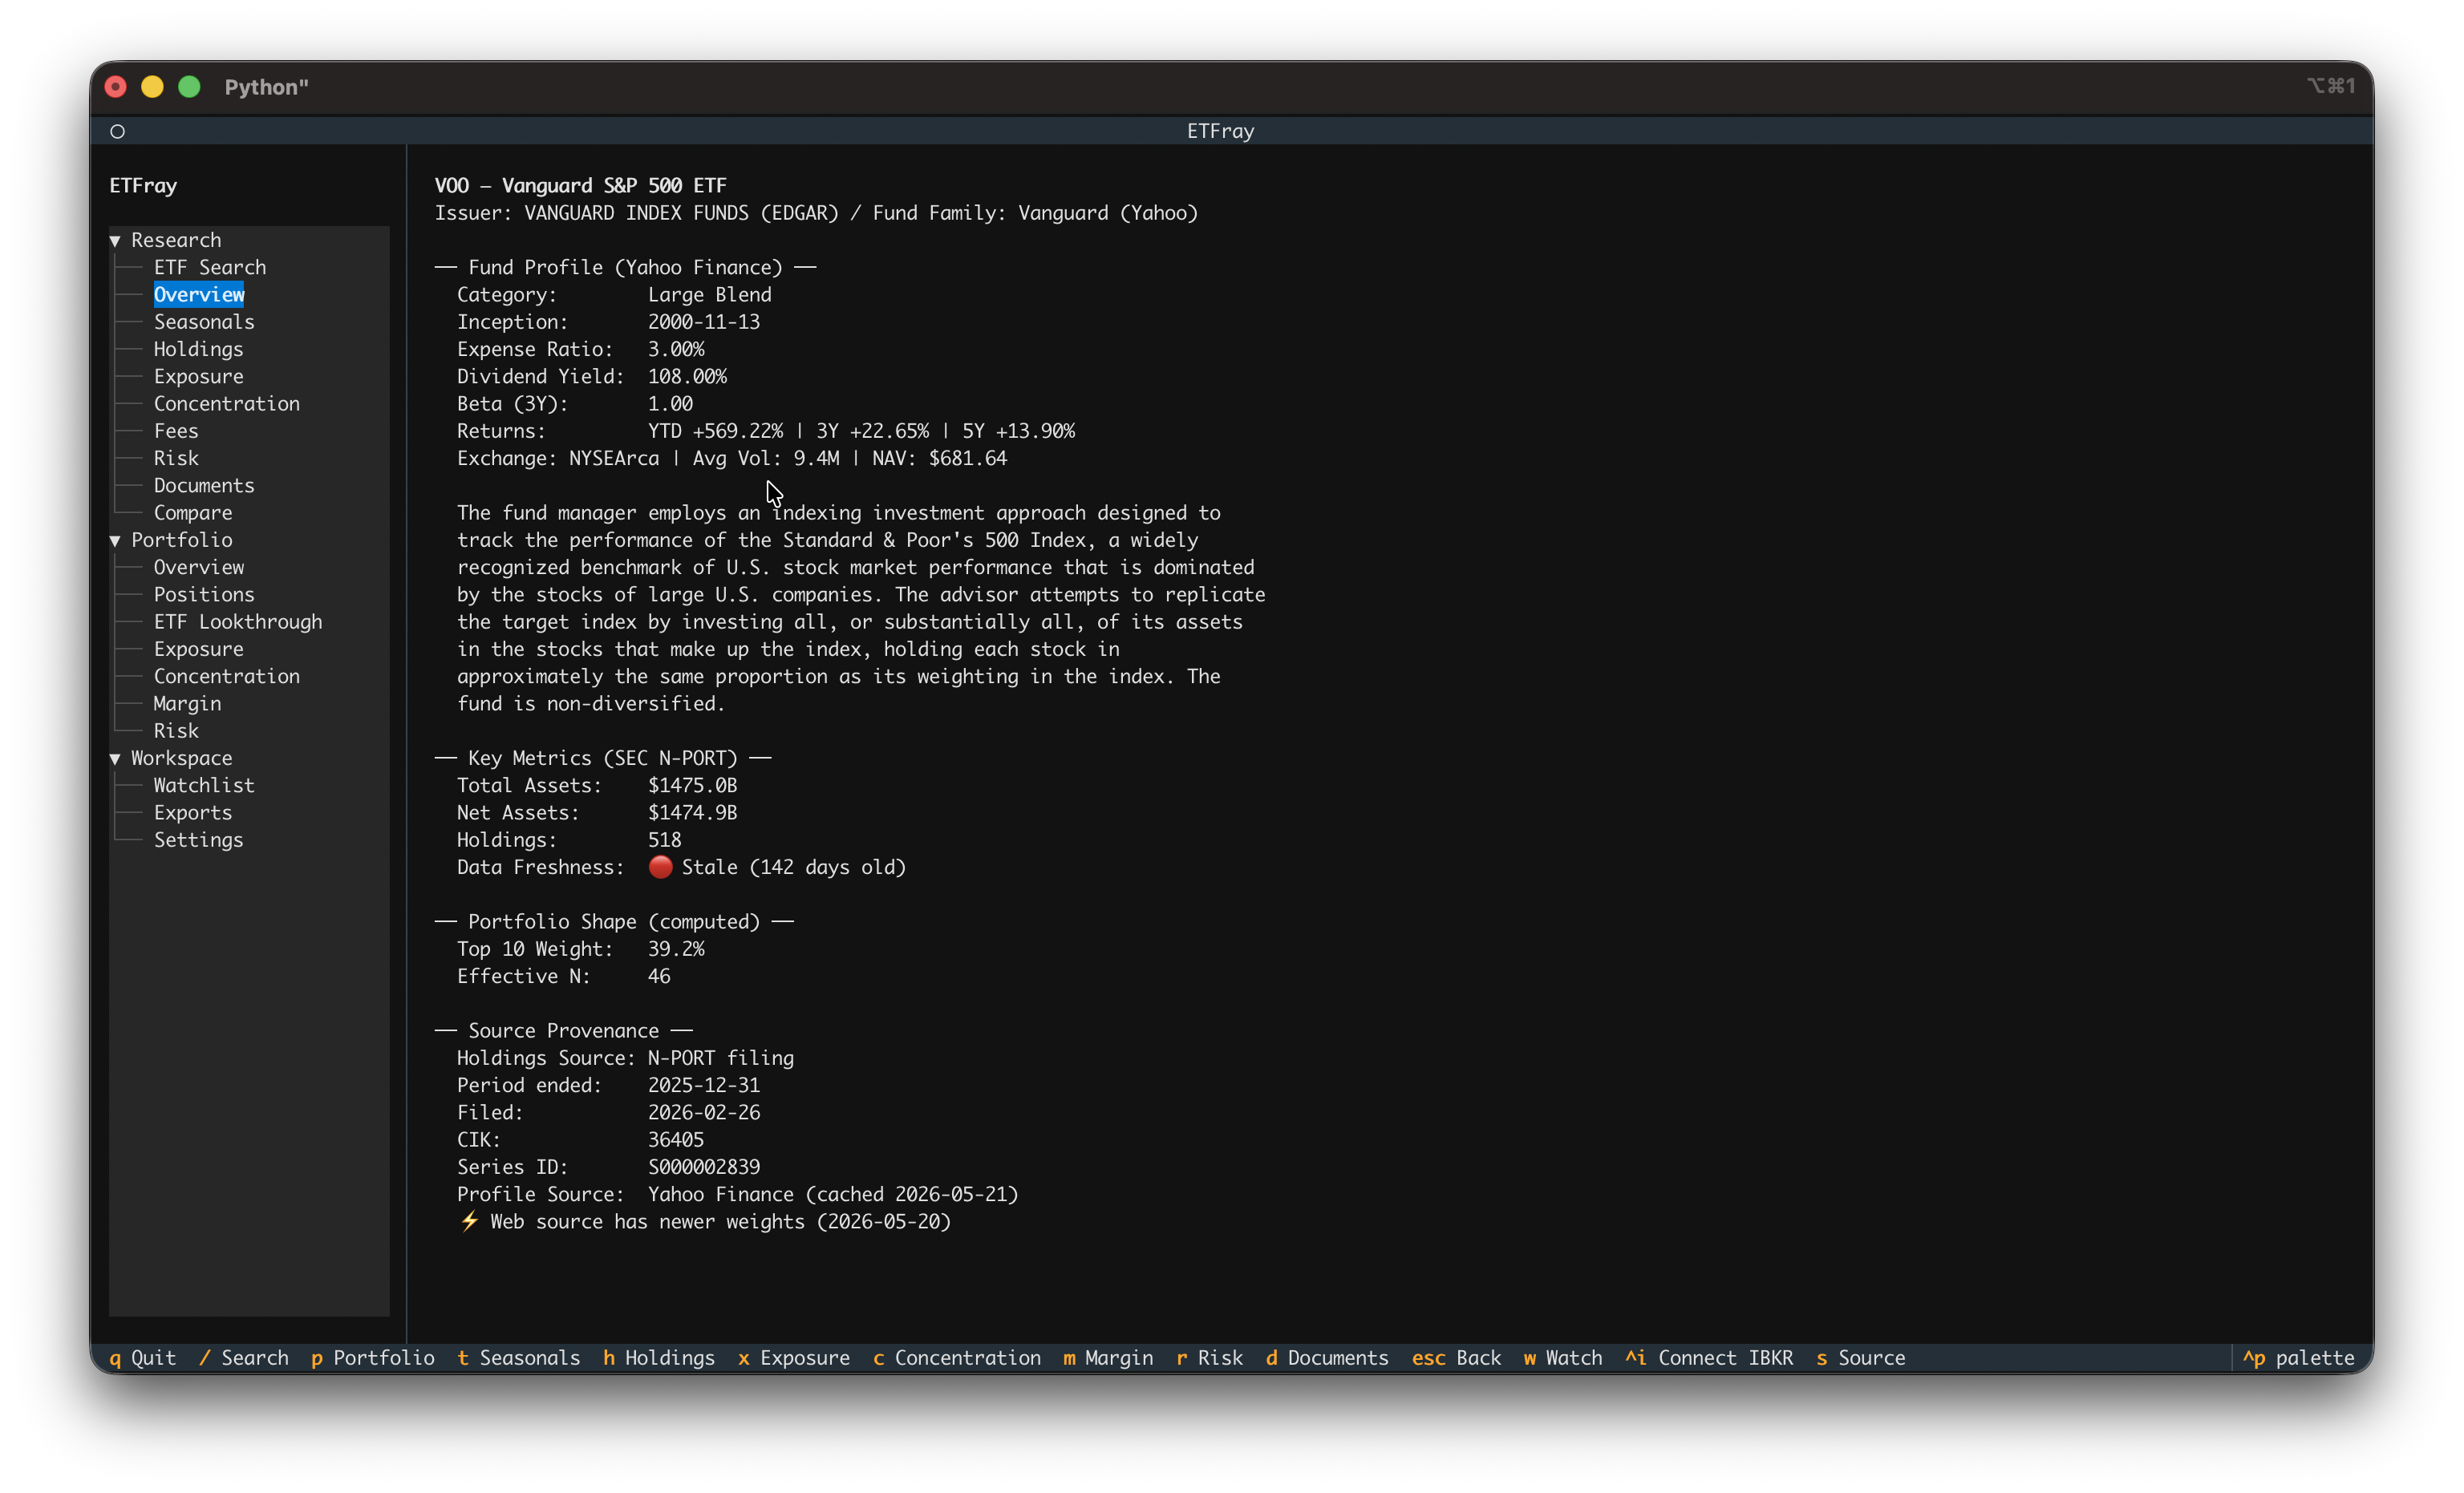
Task: Click the Series ID 'S000002839'
Action: pyautogui.click(x=704, y=1167)
